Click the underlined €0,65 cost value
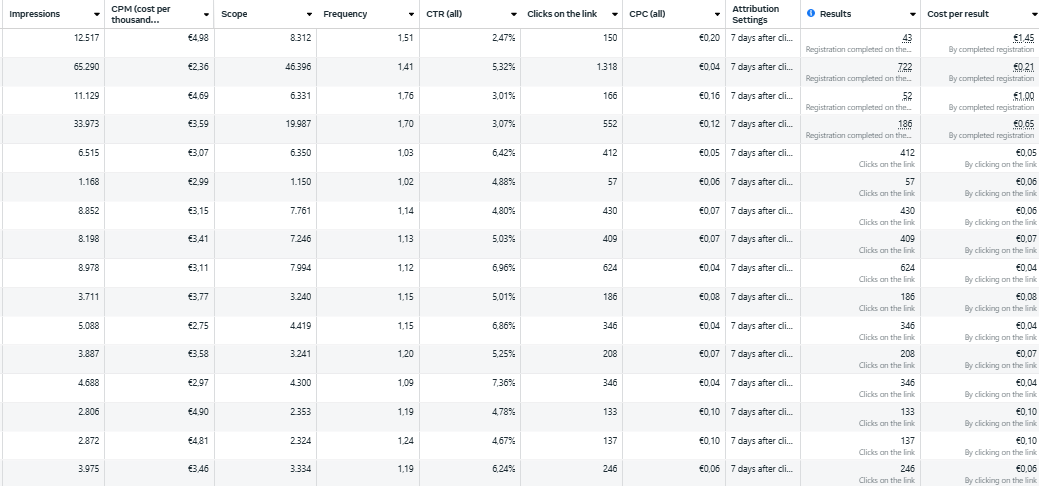 (x=1023, y=124)
